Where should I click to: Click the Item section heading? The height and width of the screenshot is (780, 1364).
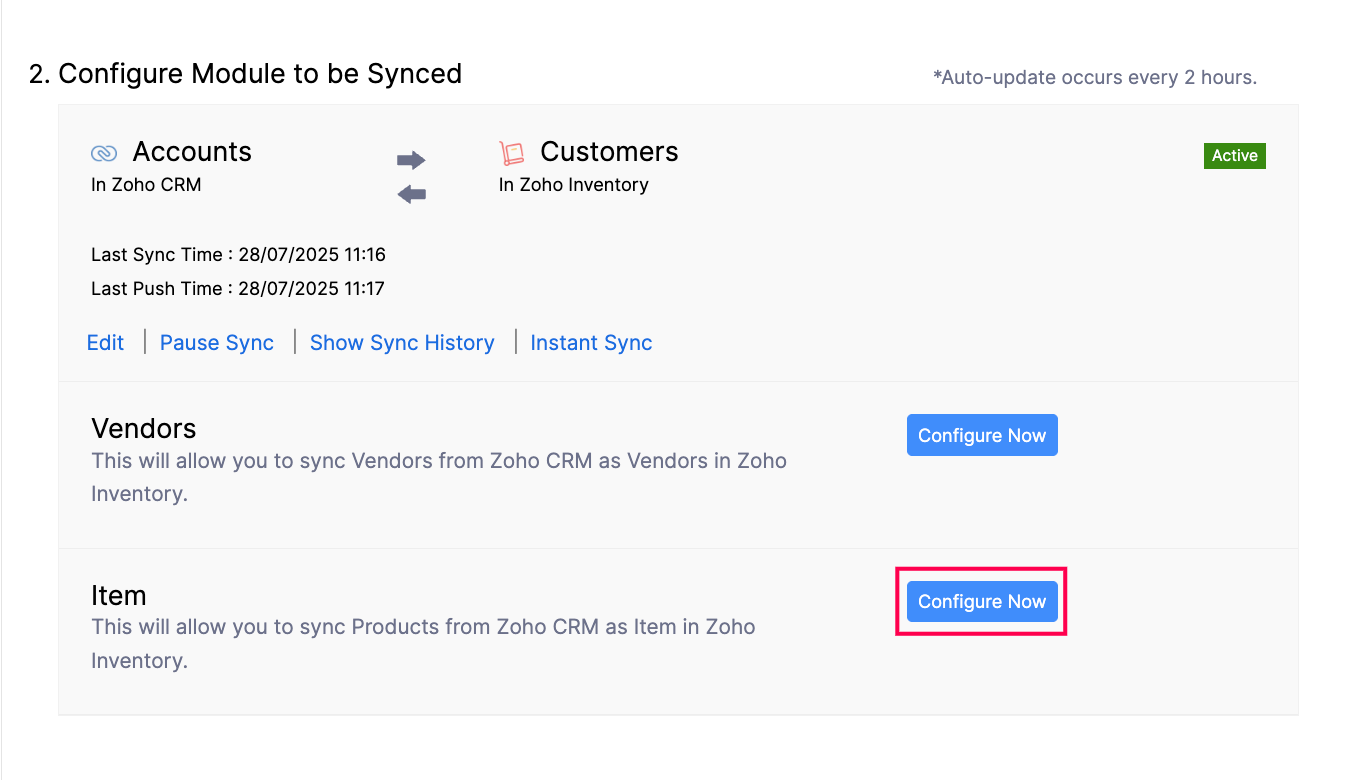coord(119,595)
